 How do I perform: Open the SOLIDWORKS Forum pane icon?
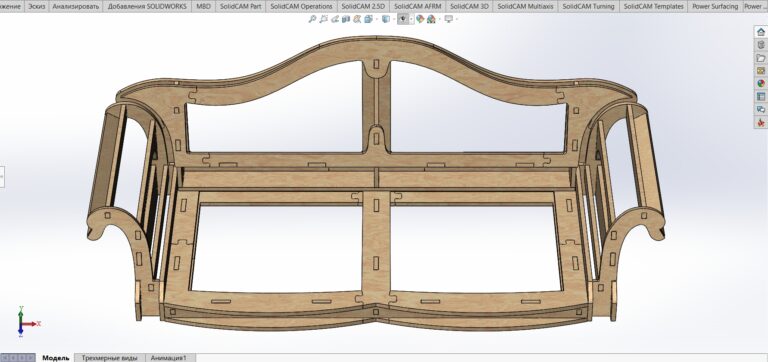[761, 109]
